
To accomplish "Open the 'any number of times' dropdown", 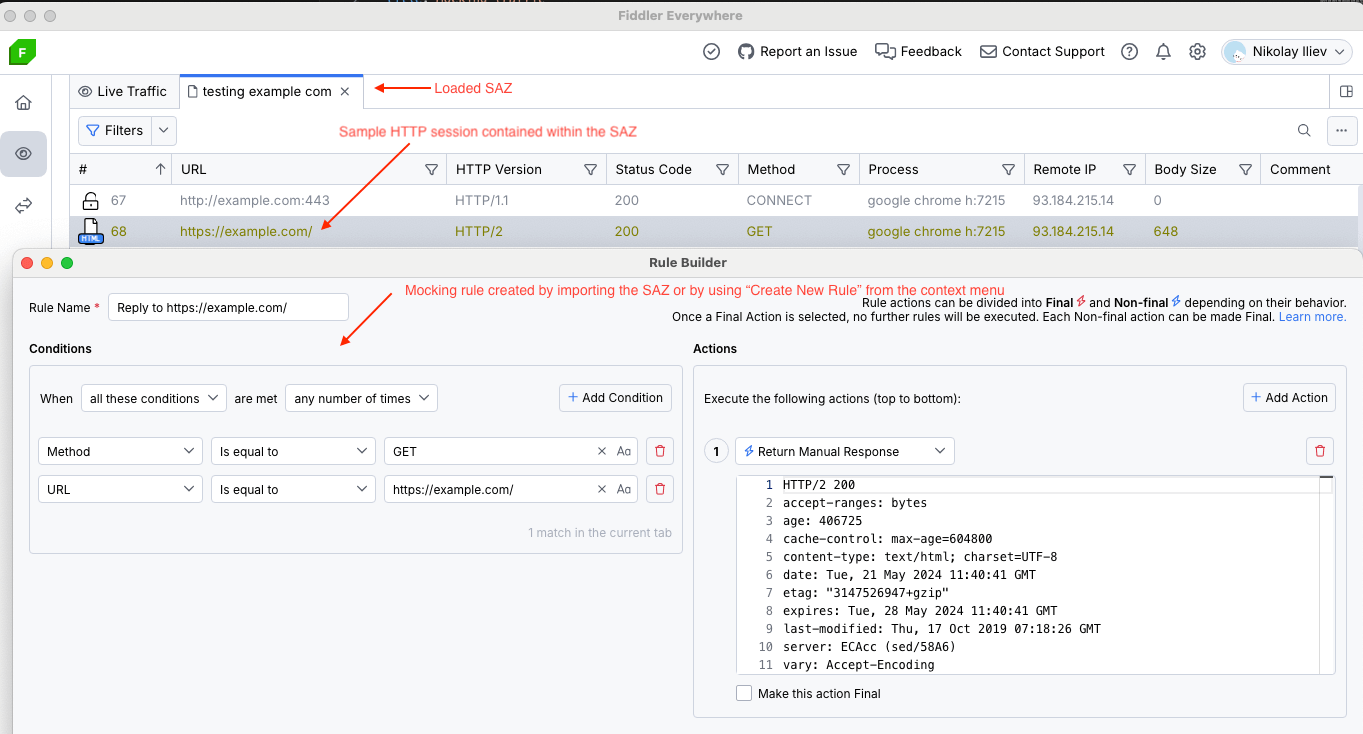I will coord(361,397).
